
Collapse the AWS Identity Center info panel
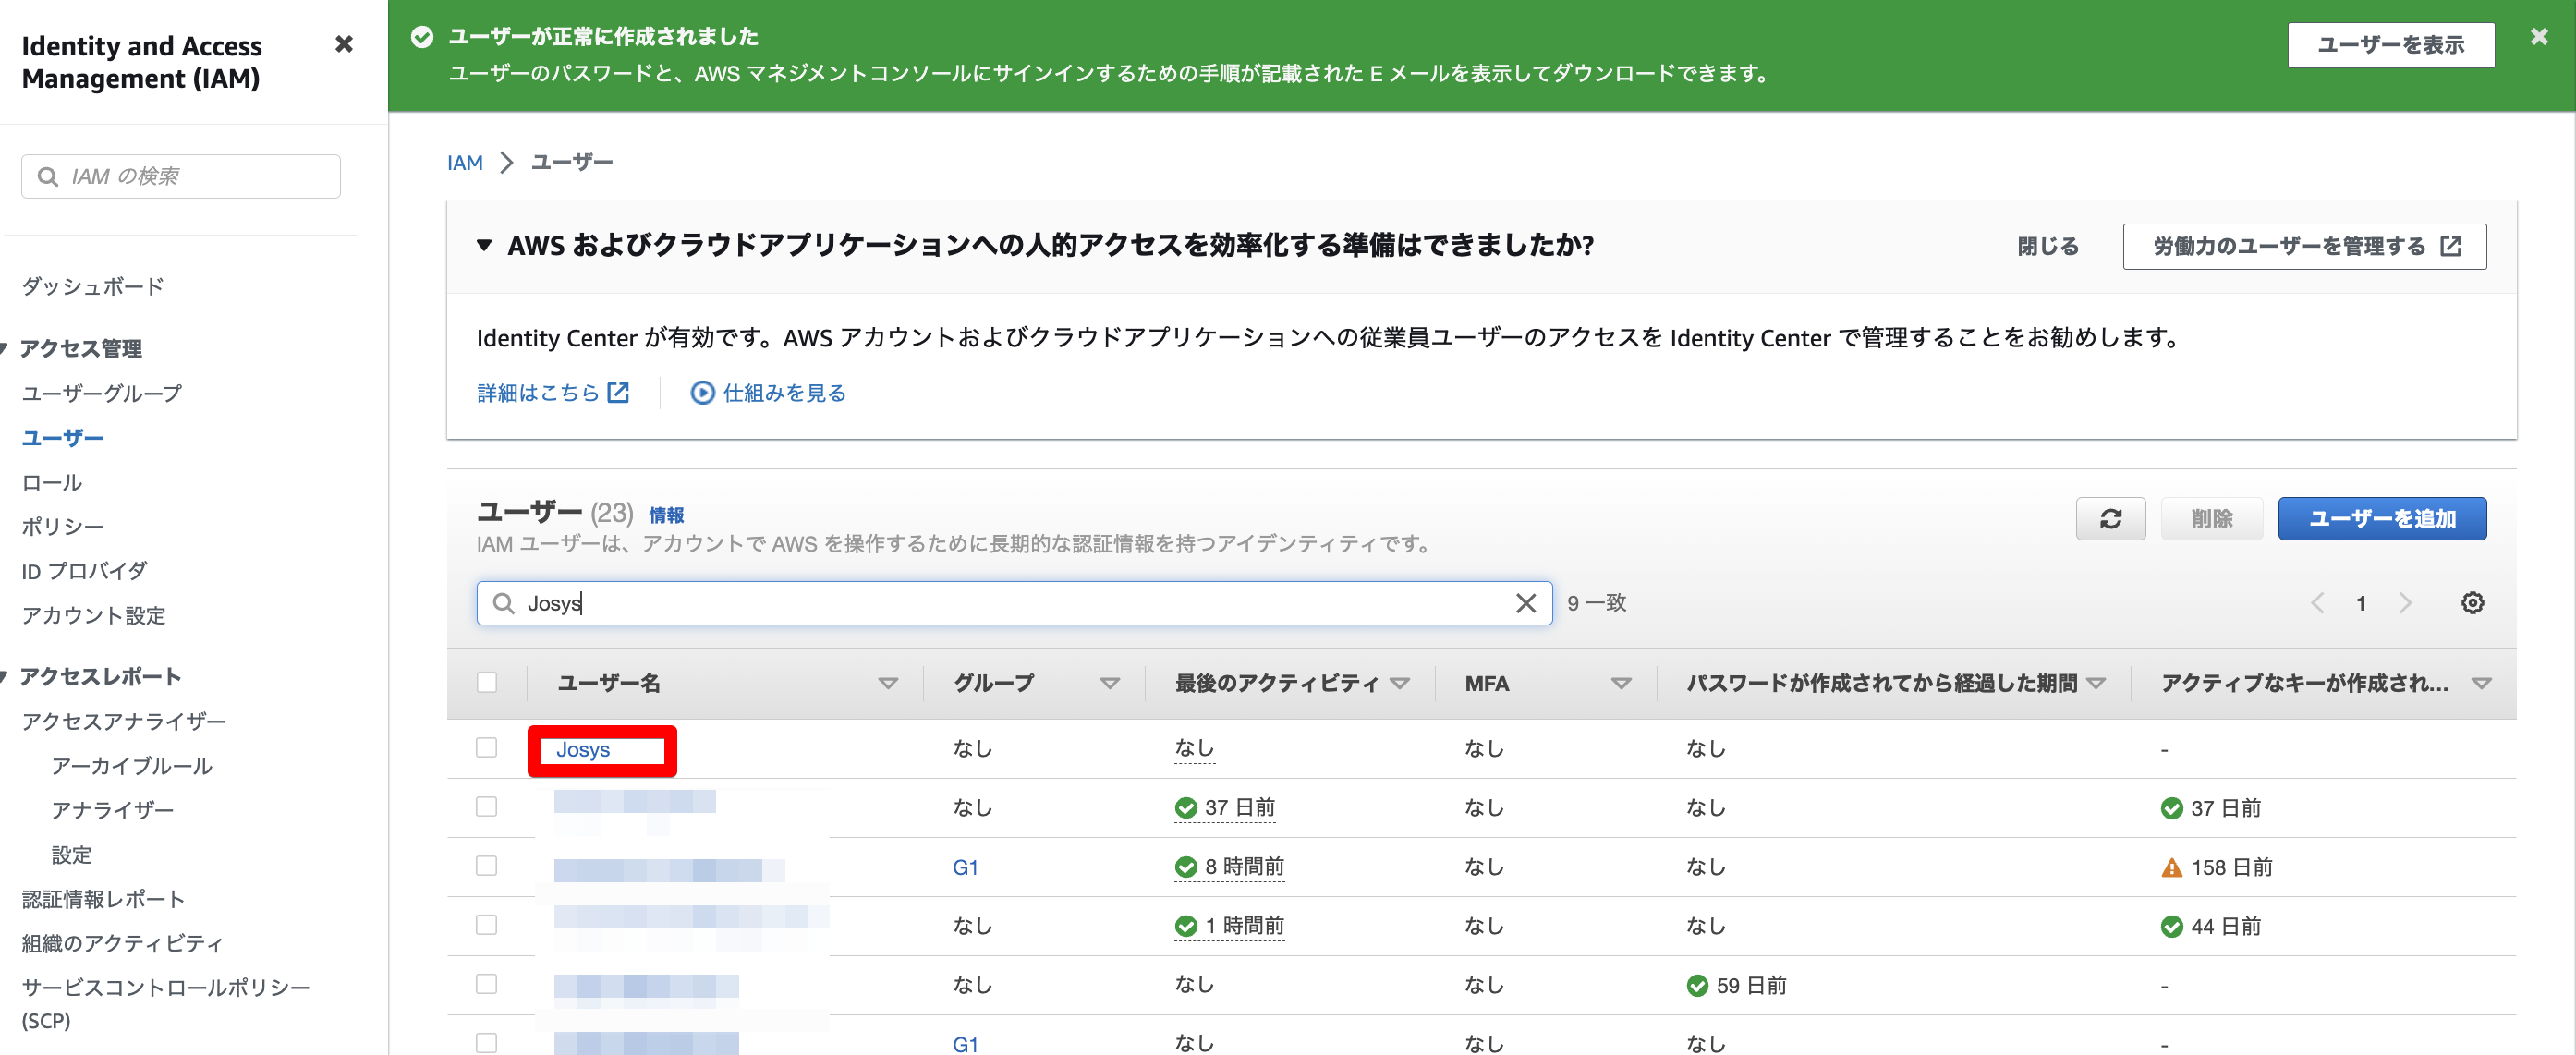tap(485, 245)
